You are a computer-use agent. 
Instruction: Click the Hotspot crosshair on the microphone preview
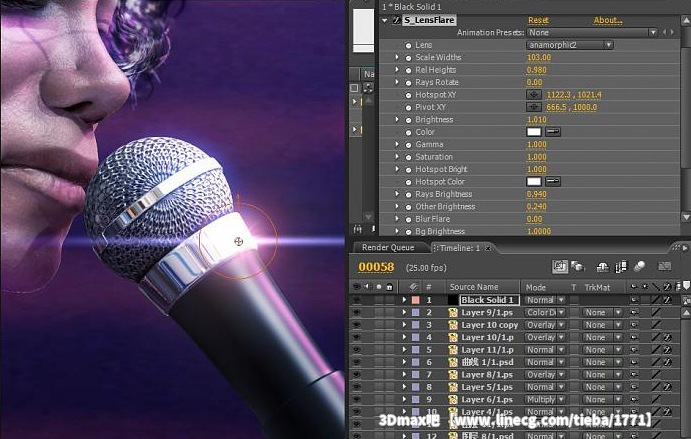tap(238, 241)
